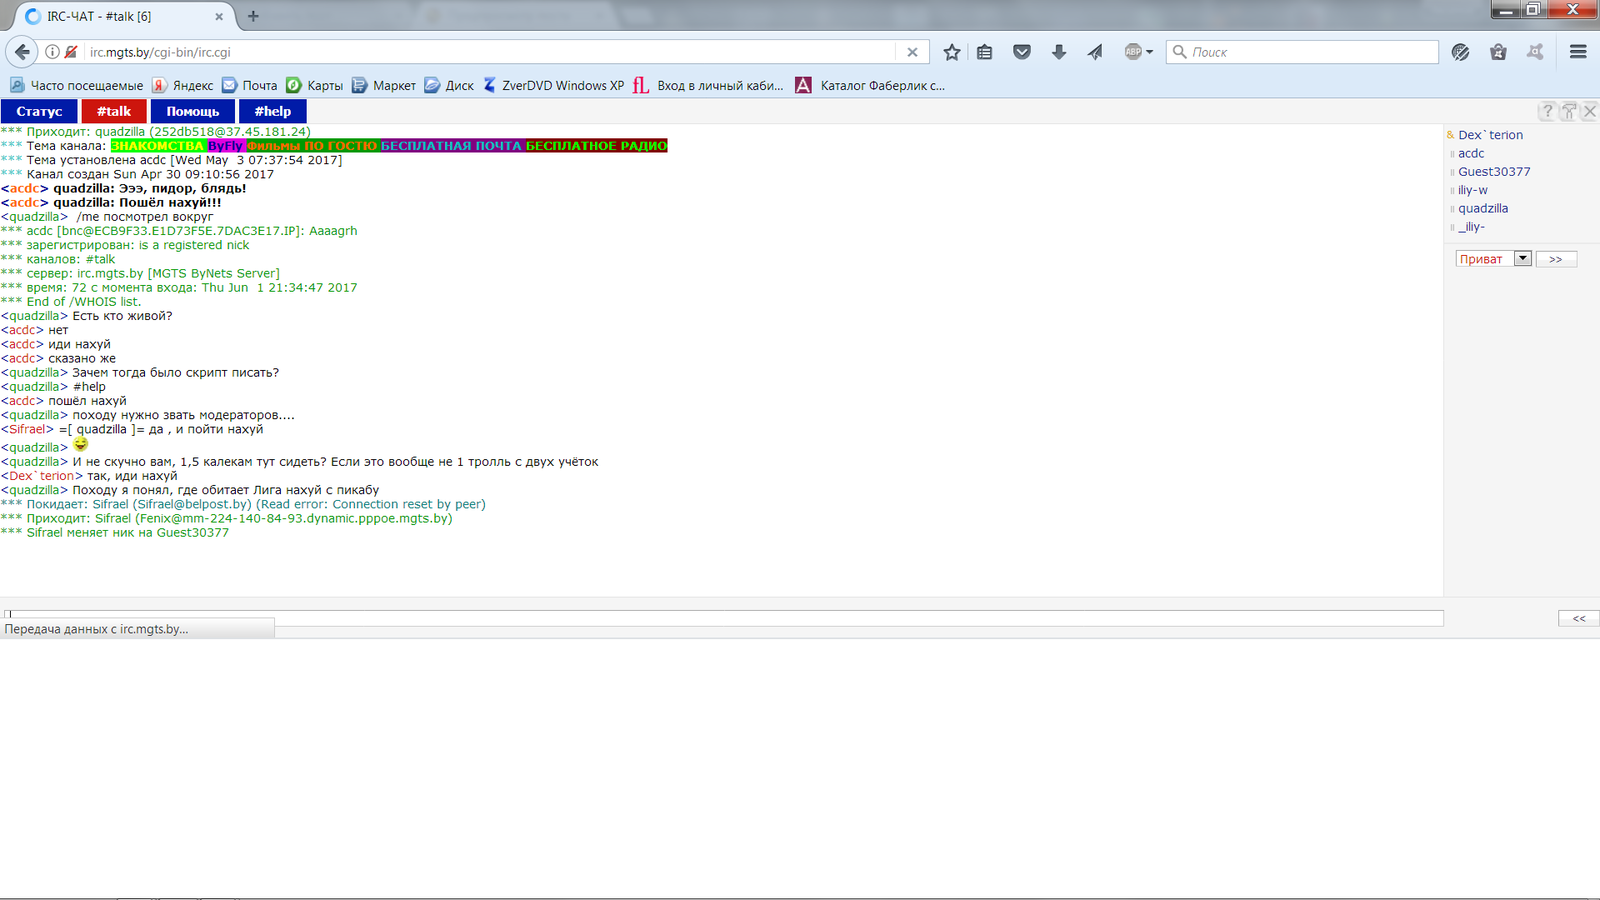Open the Яндекс bookmark
Screen dimensions: 1600x900
point(182,86)
